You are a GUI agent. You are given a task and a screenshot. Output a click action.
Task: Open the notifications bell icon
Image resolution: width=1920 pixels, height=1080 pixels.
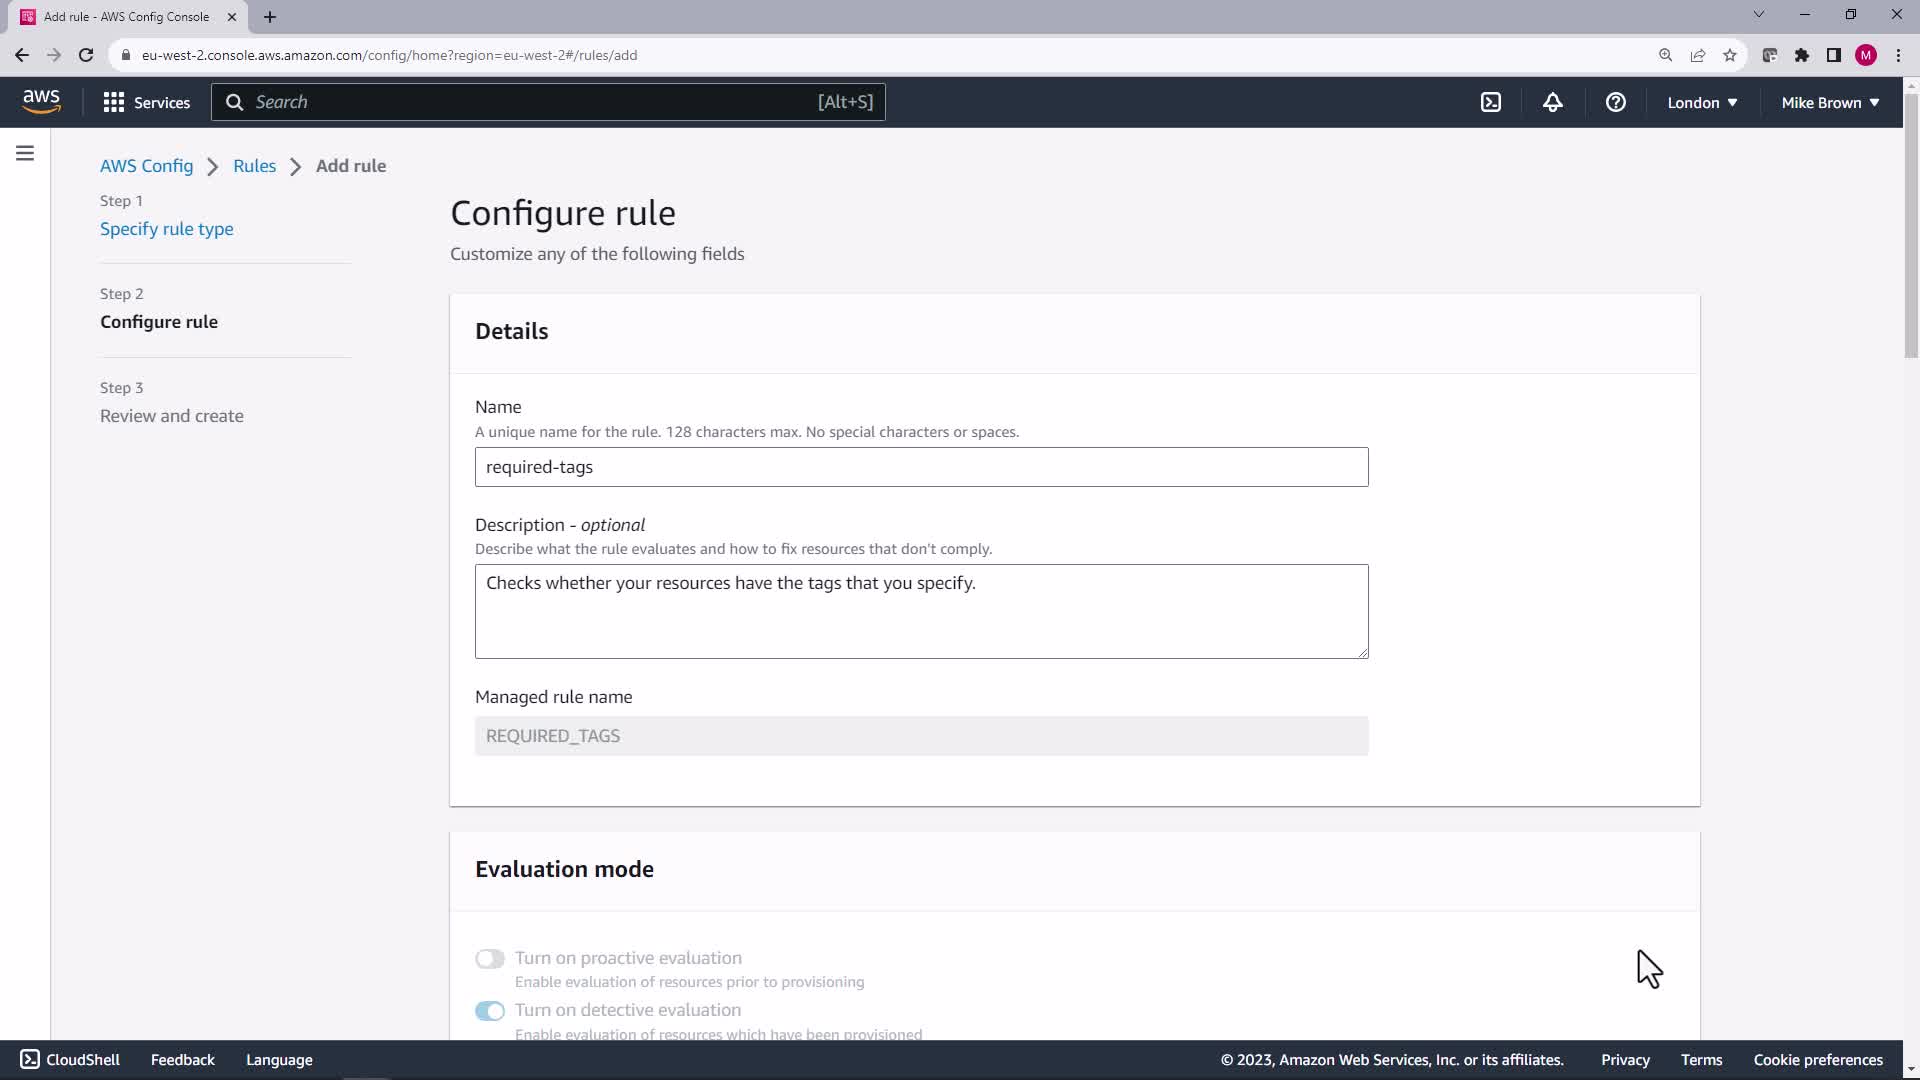click(x=1552, y=102)
